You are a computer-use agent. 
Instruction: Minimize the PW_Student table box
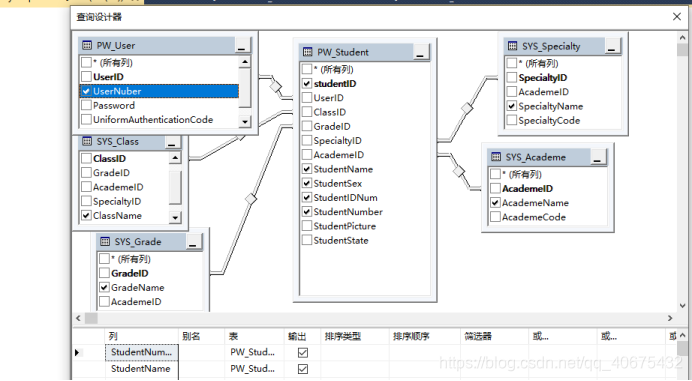pyautogui.click(x=420, y=53)
